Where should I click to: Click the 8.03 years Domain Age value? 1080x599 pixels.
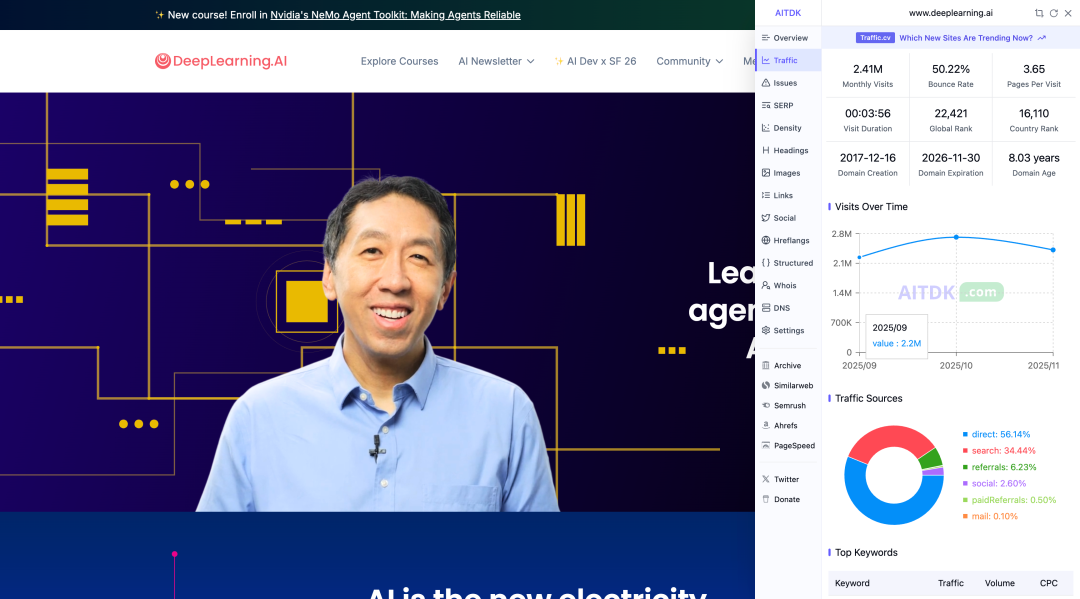[1034, 158]
